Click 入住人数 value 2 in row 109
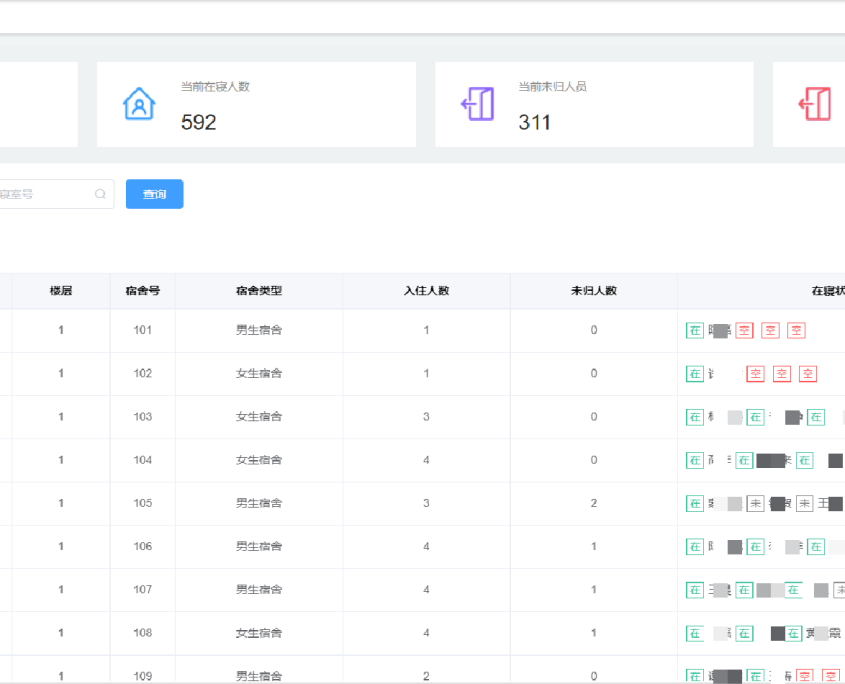The width and height of the screenshot is (845, 684). (426, 676)
